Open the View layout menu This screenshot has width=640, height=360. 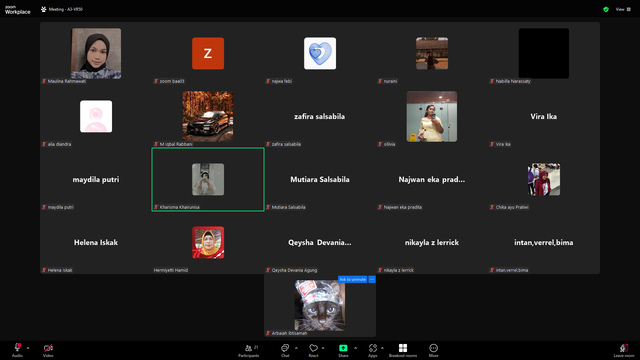click(623, 9)
